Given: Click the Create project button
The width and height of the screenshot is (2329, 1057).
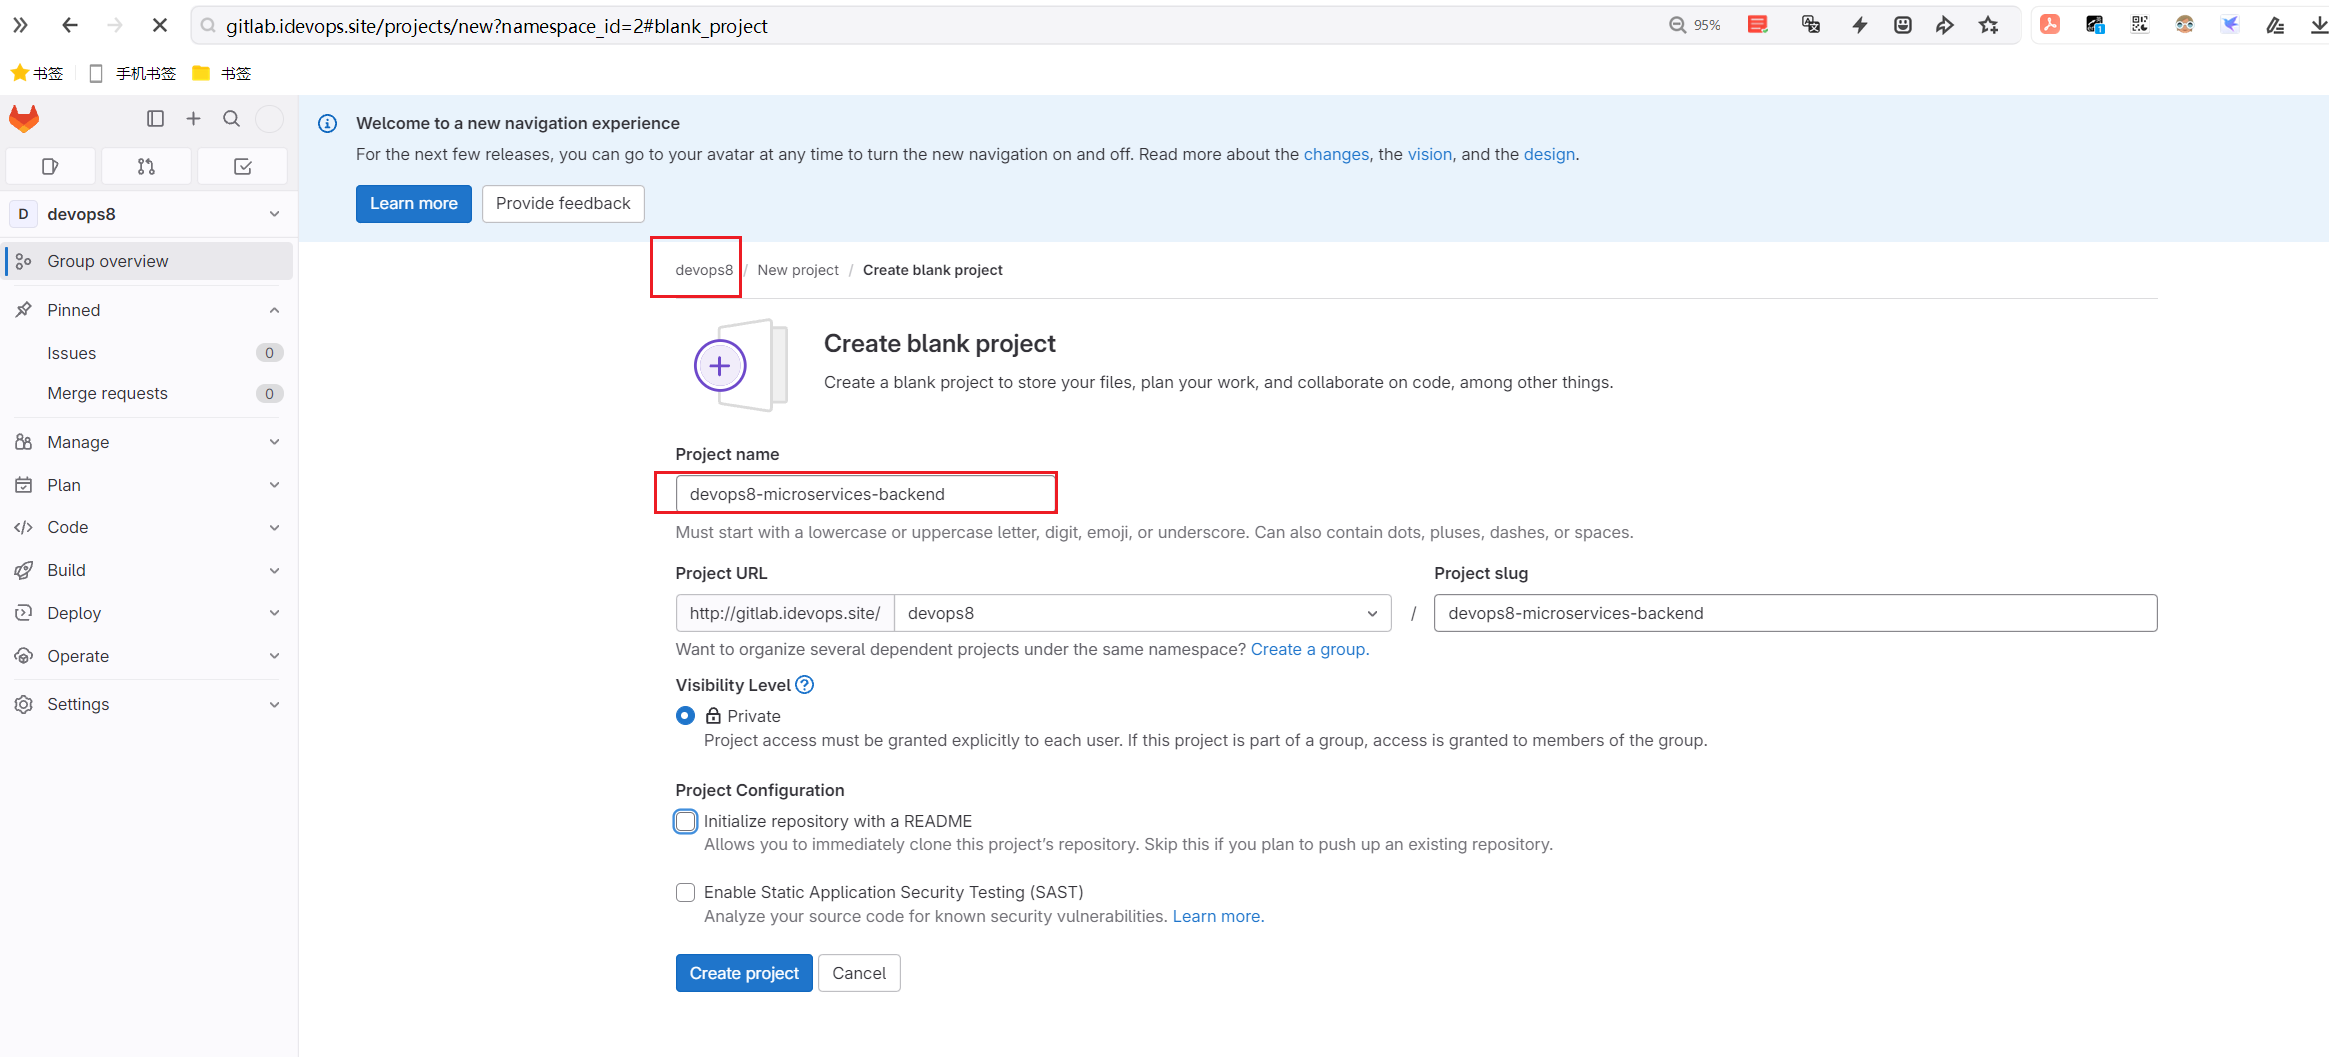Looking at the screenshot, I should 744,973.
